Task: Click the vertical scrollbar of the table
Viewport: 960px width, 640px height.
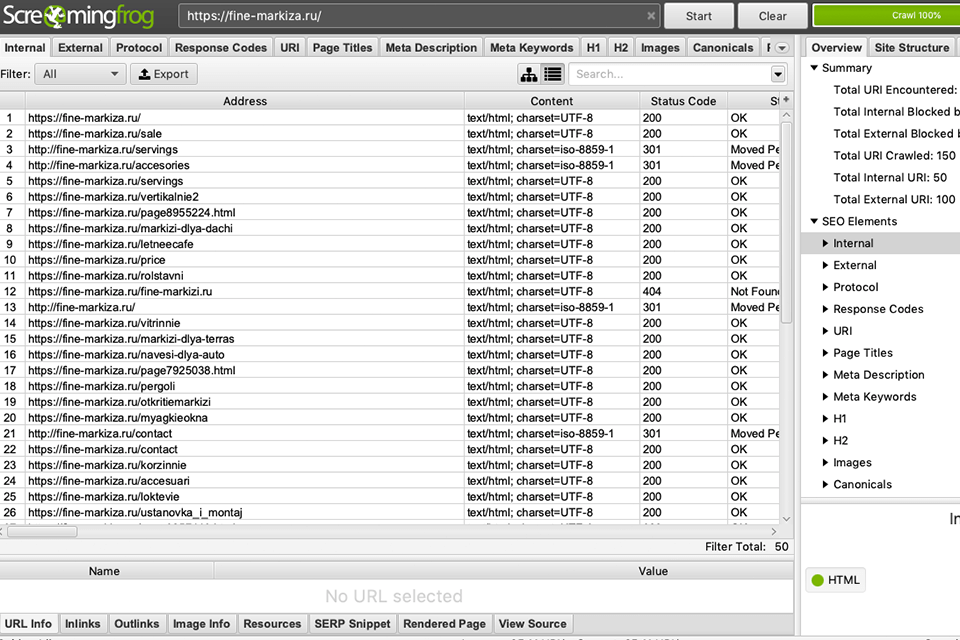Action: point(787,223)
